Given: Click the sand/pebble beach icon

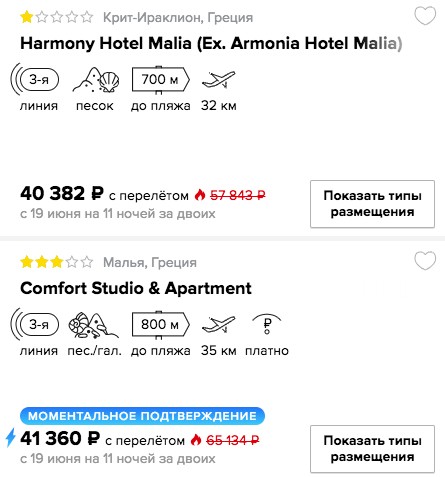Looking at the screenshot, I should pos(93,325).
